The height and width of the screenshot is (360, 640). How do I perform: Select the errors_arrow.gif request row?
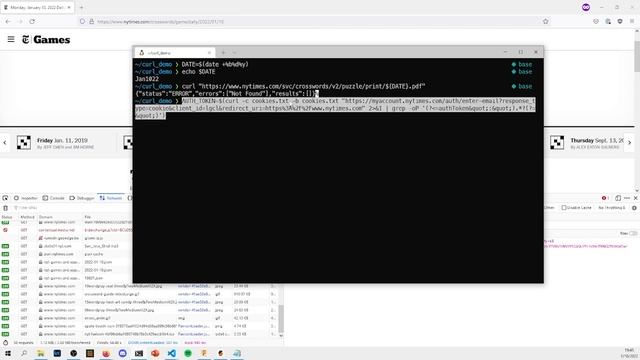[139, 318]
